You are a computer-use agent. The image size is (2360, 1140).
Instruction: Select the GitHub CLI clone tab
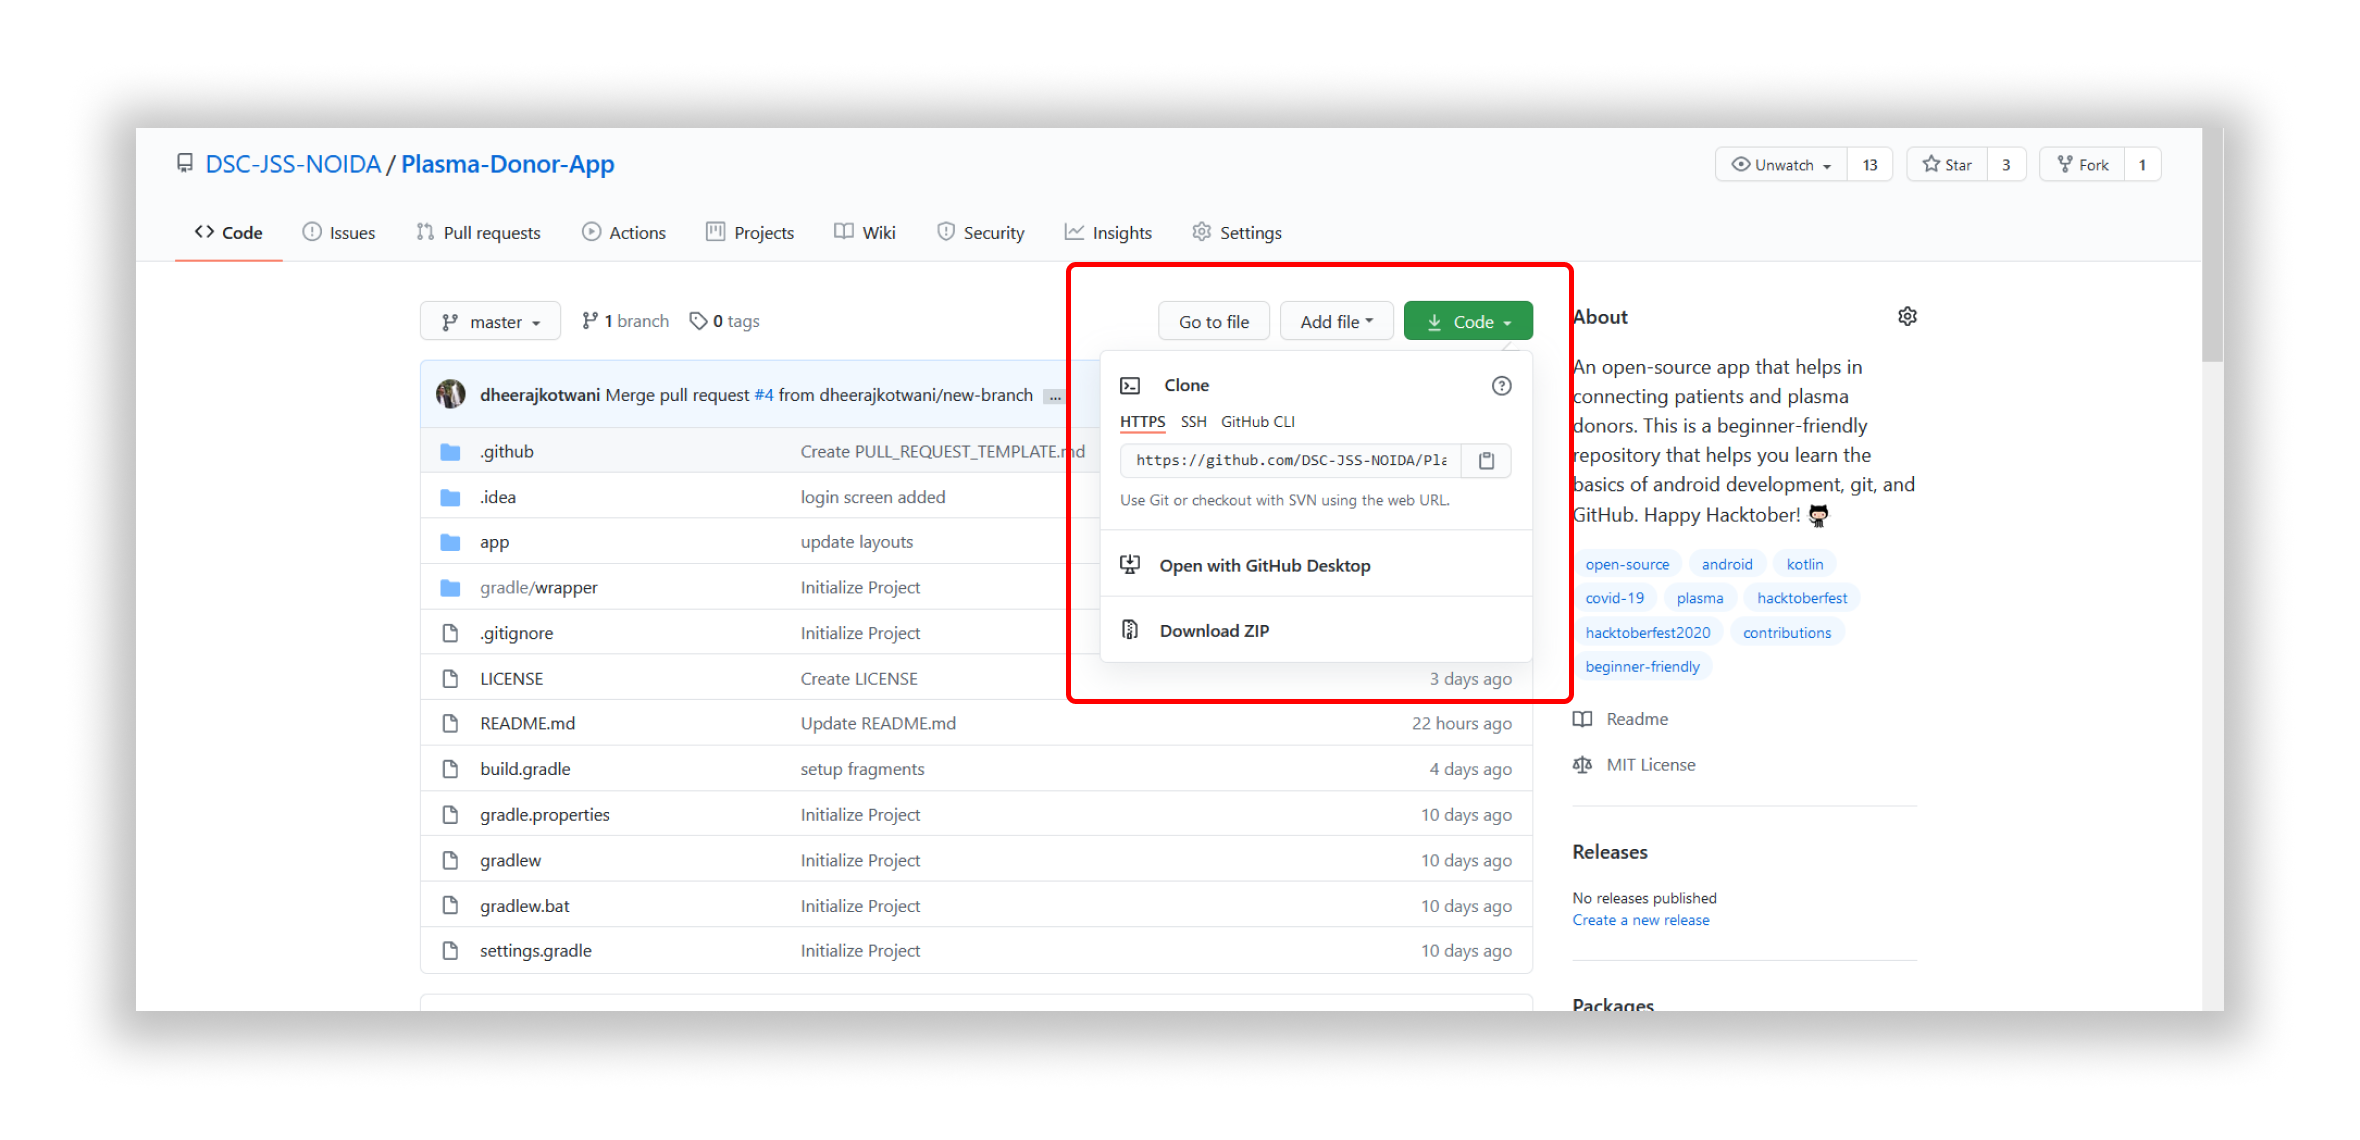(1257, 422)
